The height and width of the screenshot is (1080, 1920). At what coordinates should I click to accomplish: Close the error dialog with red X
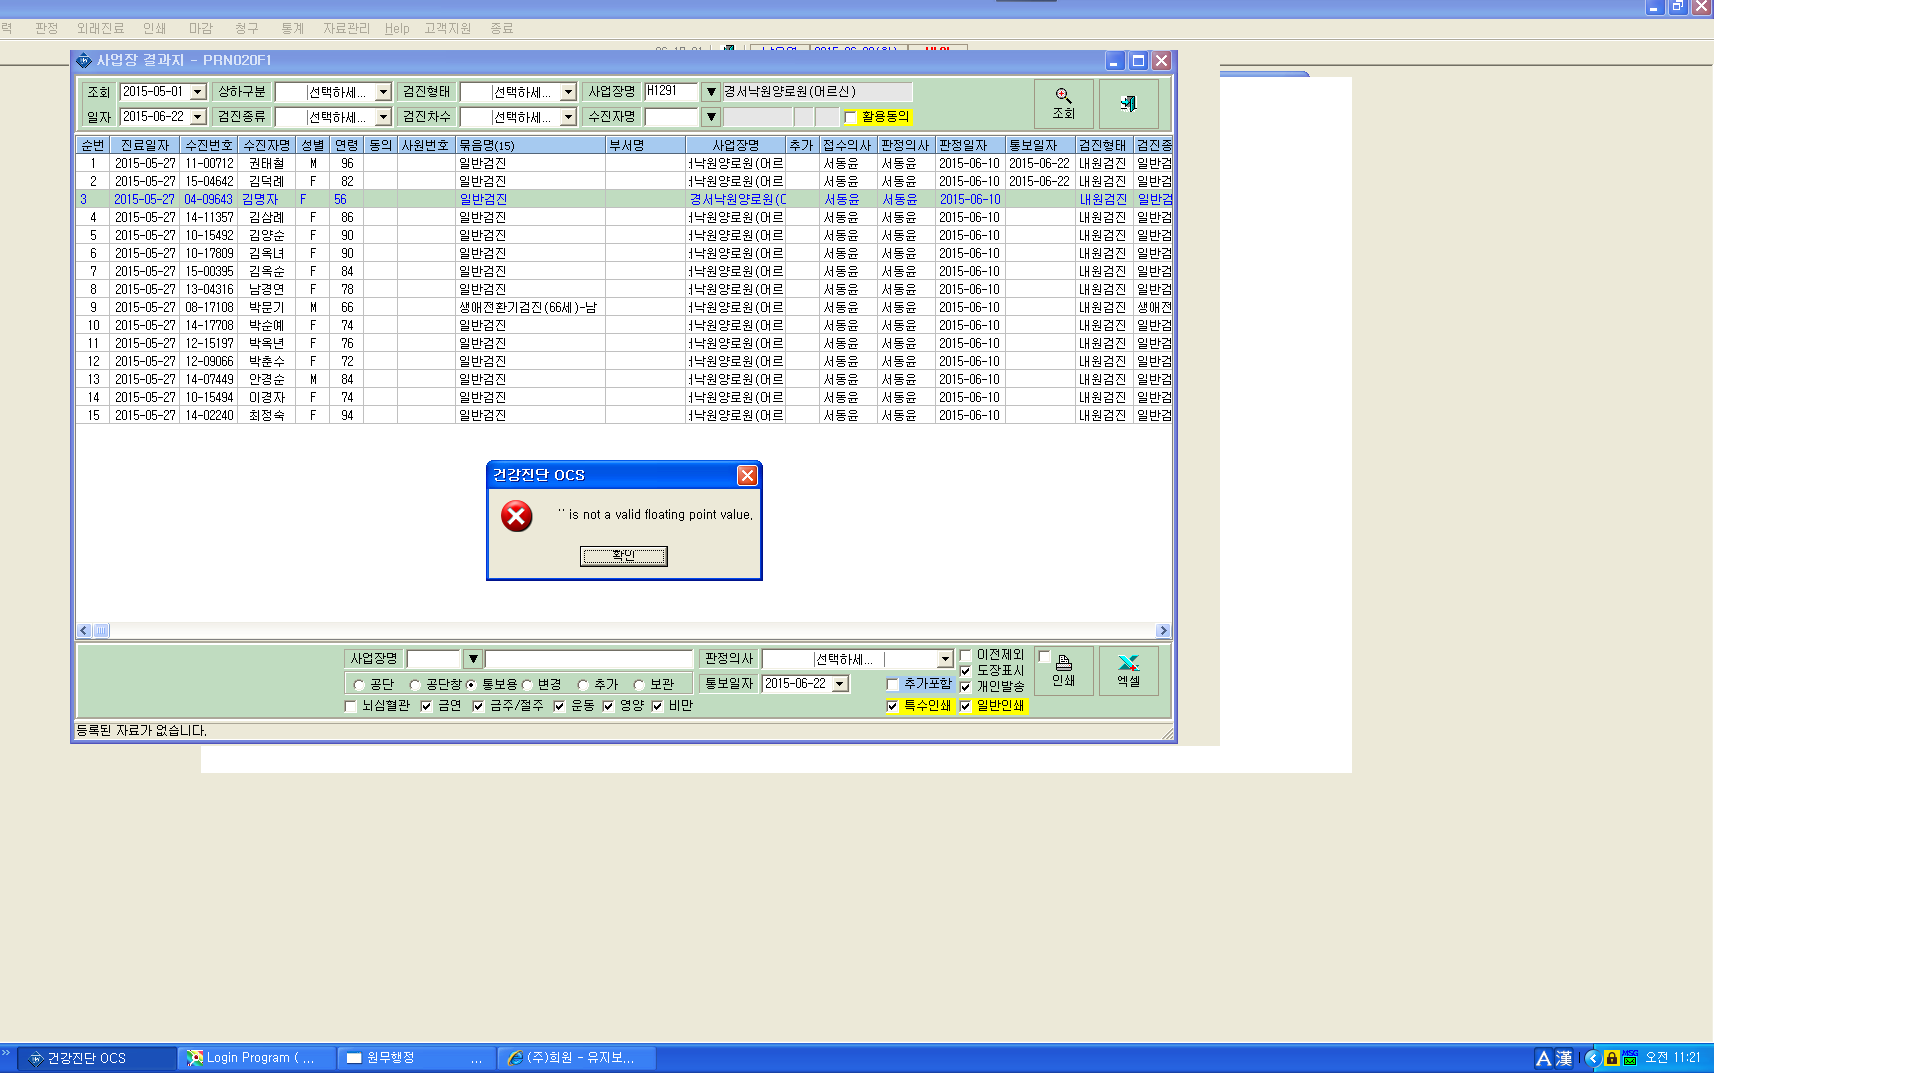tap(747, 476)
